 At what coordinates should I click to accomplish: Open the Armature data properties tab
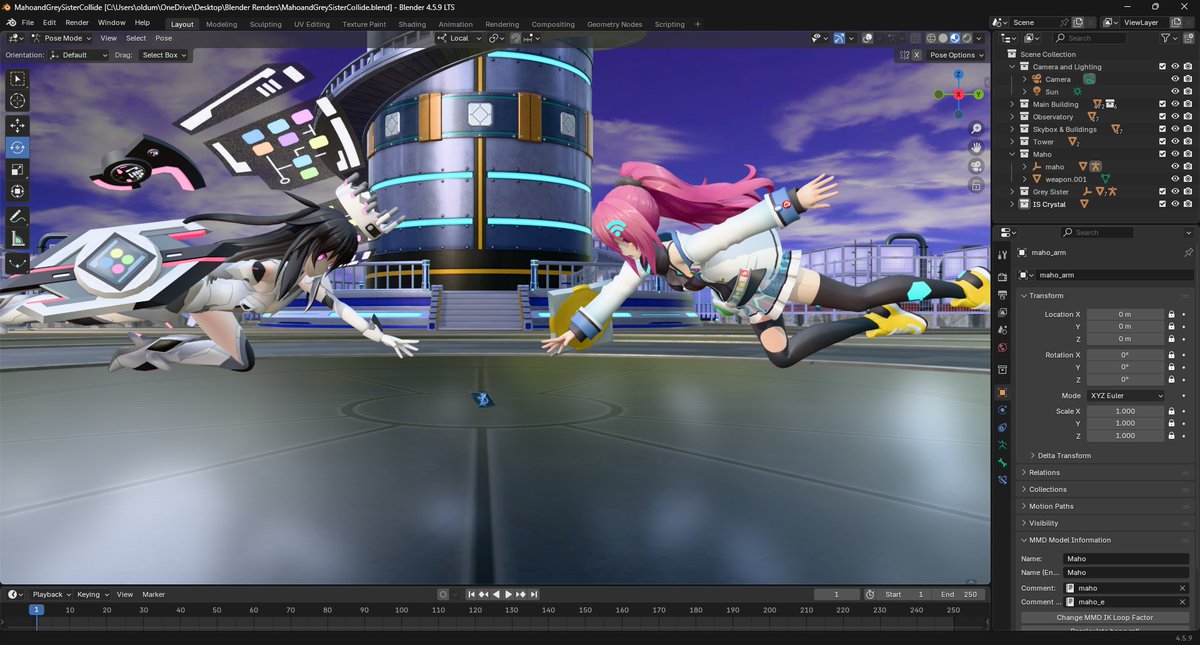[1002, 445]
